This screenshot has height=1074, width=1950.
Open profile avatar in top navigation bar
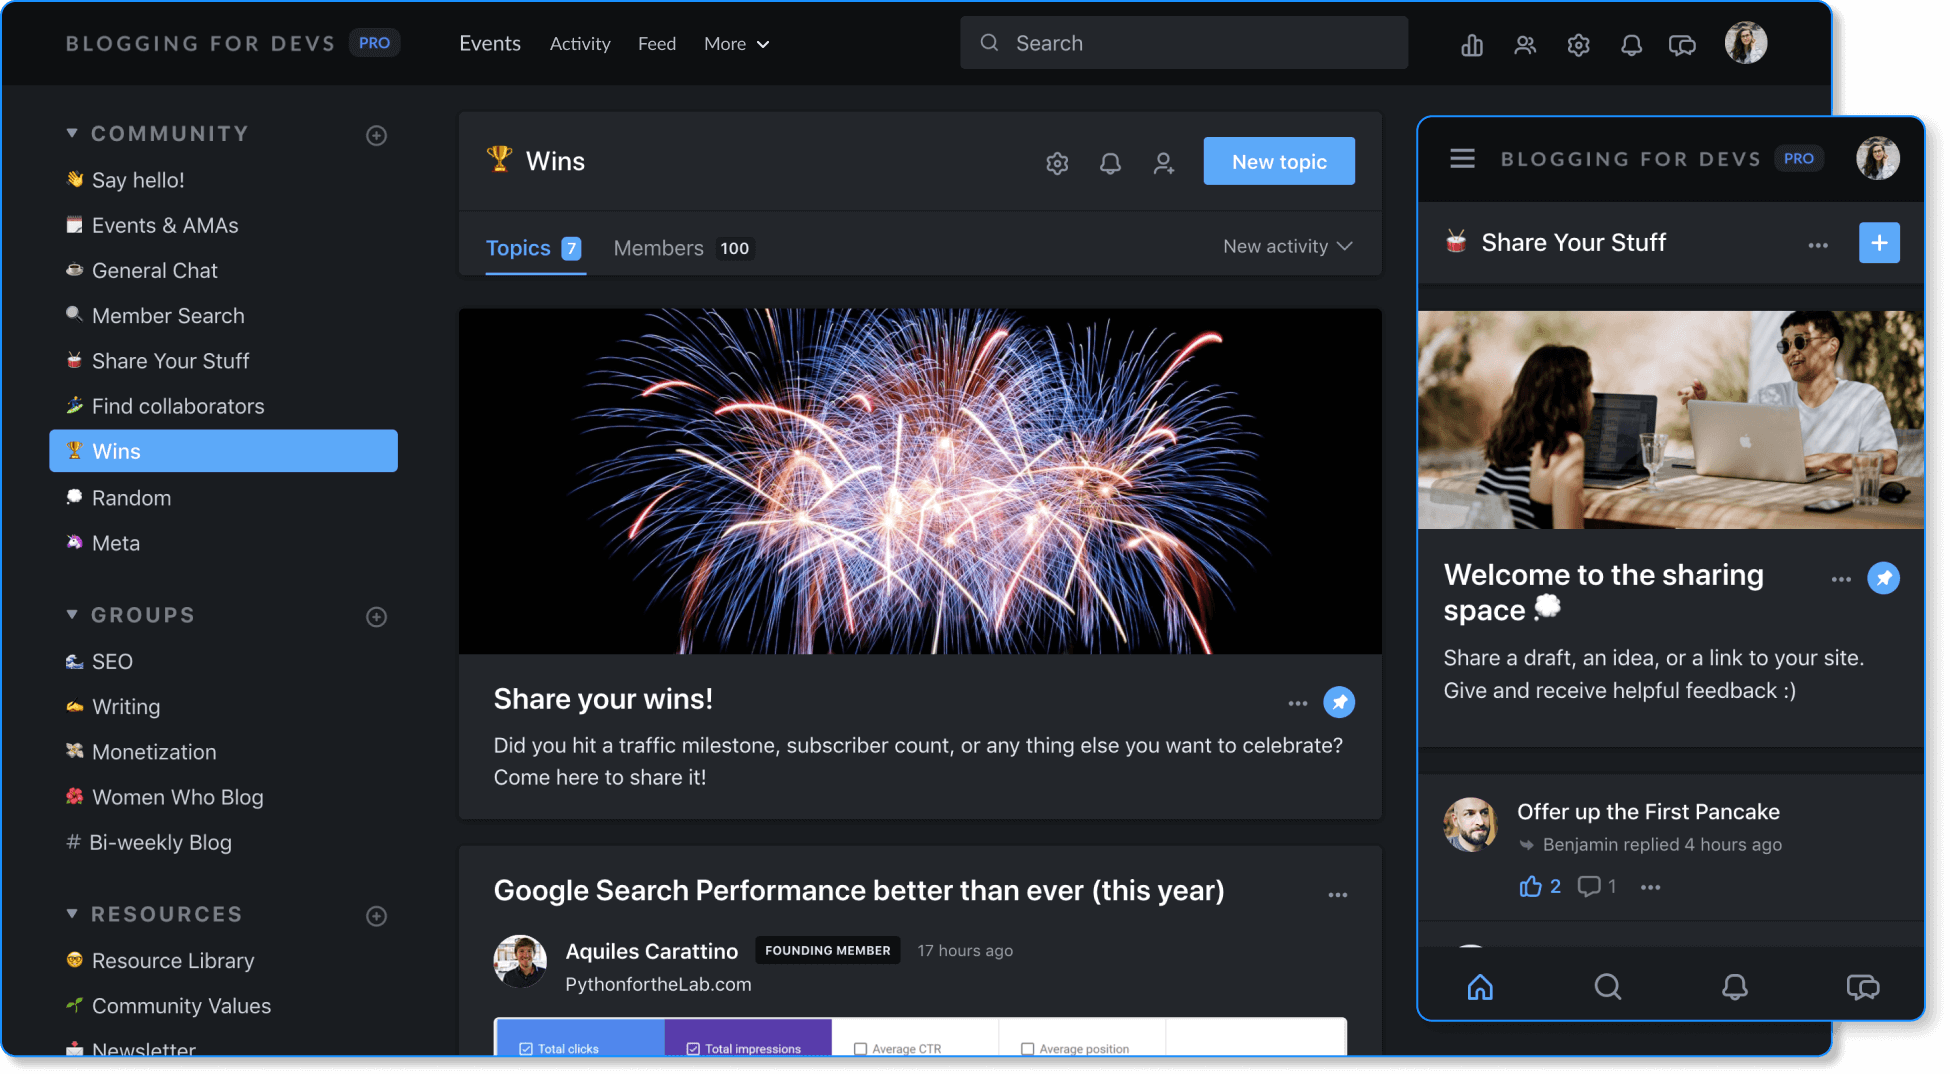pos(1746,43)
